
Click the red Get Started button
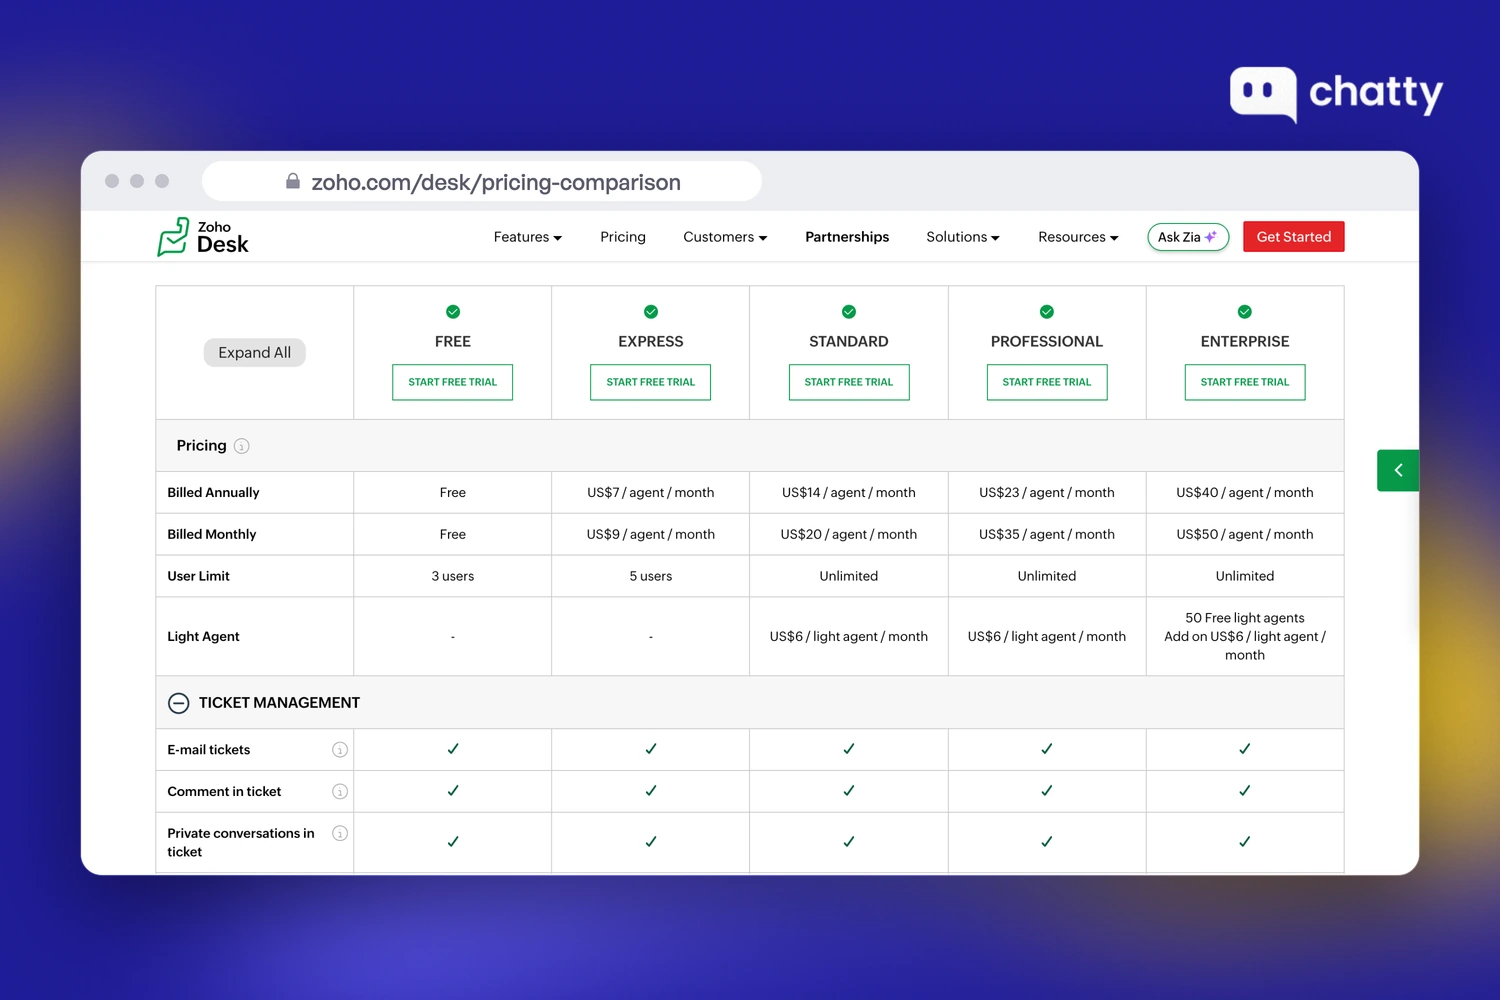(x=1294, y=237)
